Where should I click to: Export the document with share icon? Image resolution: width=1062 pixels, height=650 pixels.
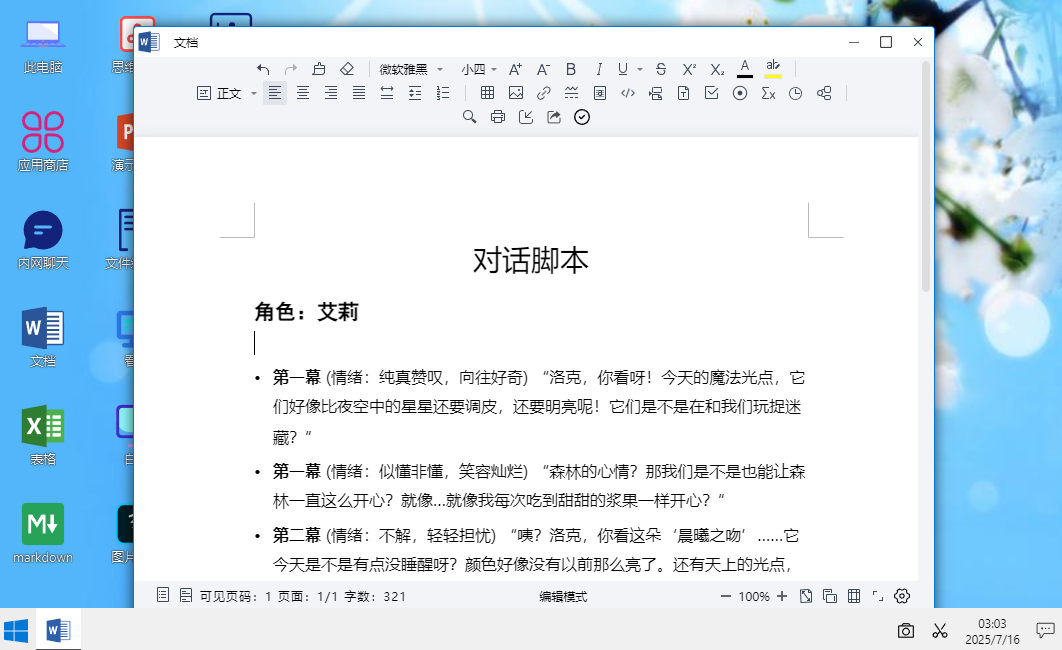(554, 117)
